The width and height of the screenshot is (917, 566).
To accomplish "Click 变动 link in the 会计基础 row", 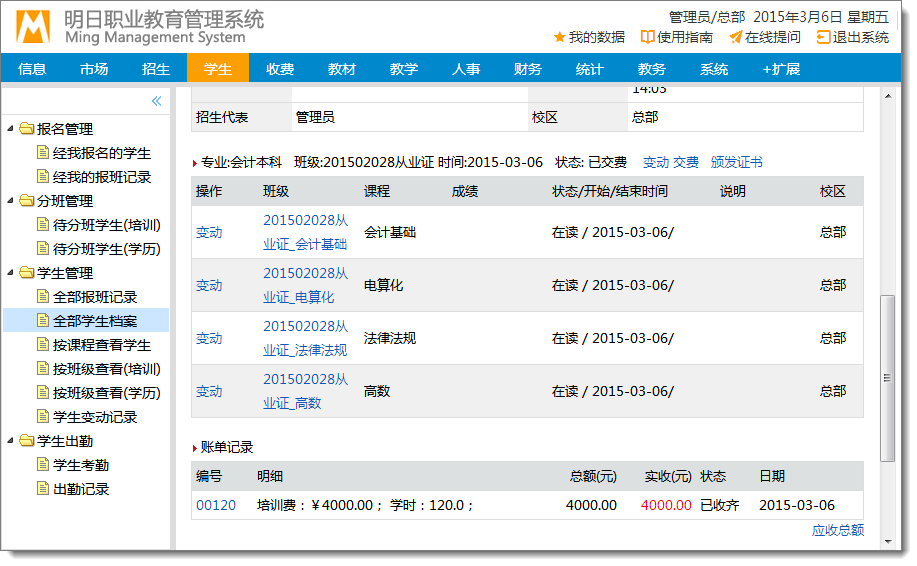I will [x=209, y=232].
